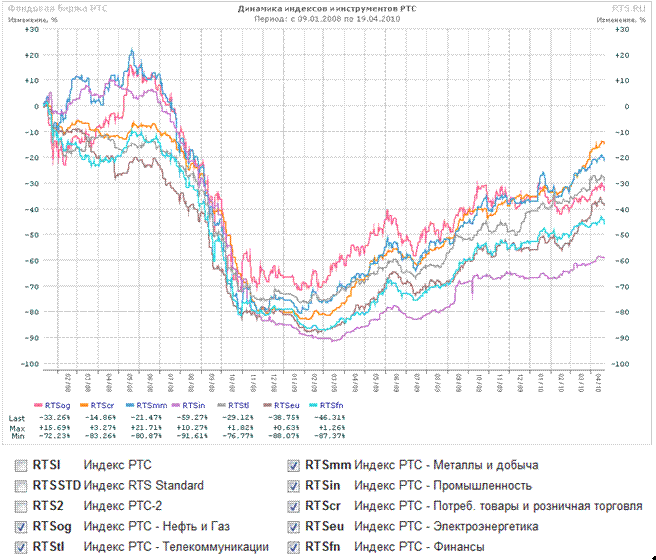Click label 'Индекс РТС - Металлы и добыча'
Image resolution: width=656 pixels, height=560 pixels.
(x=446, y=465)
